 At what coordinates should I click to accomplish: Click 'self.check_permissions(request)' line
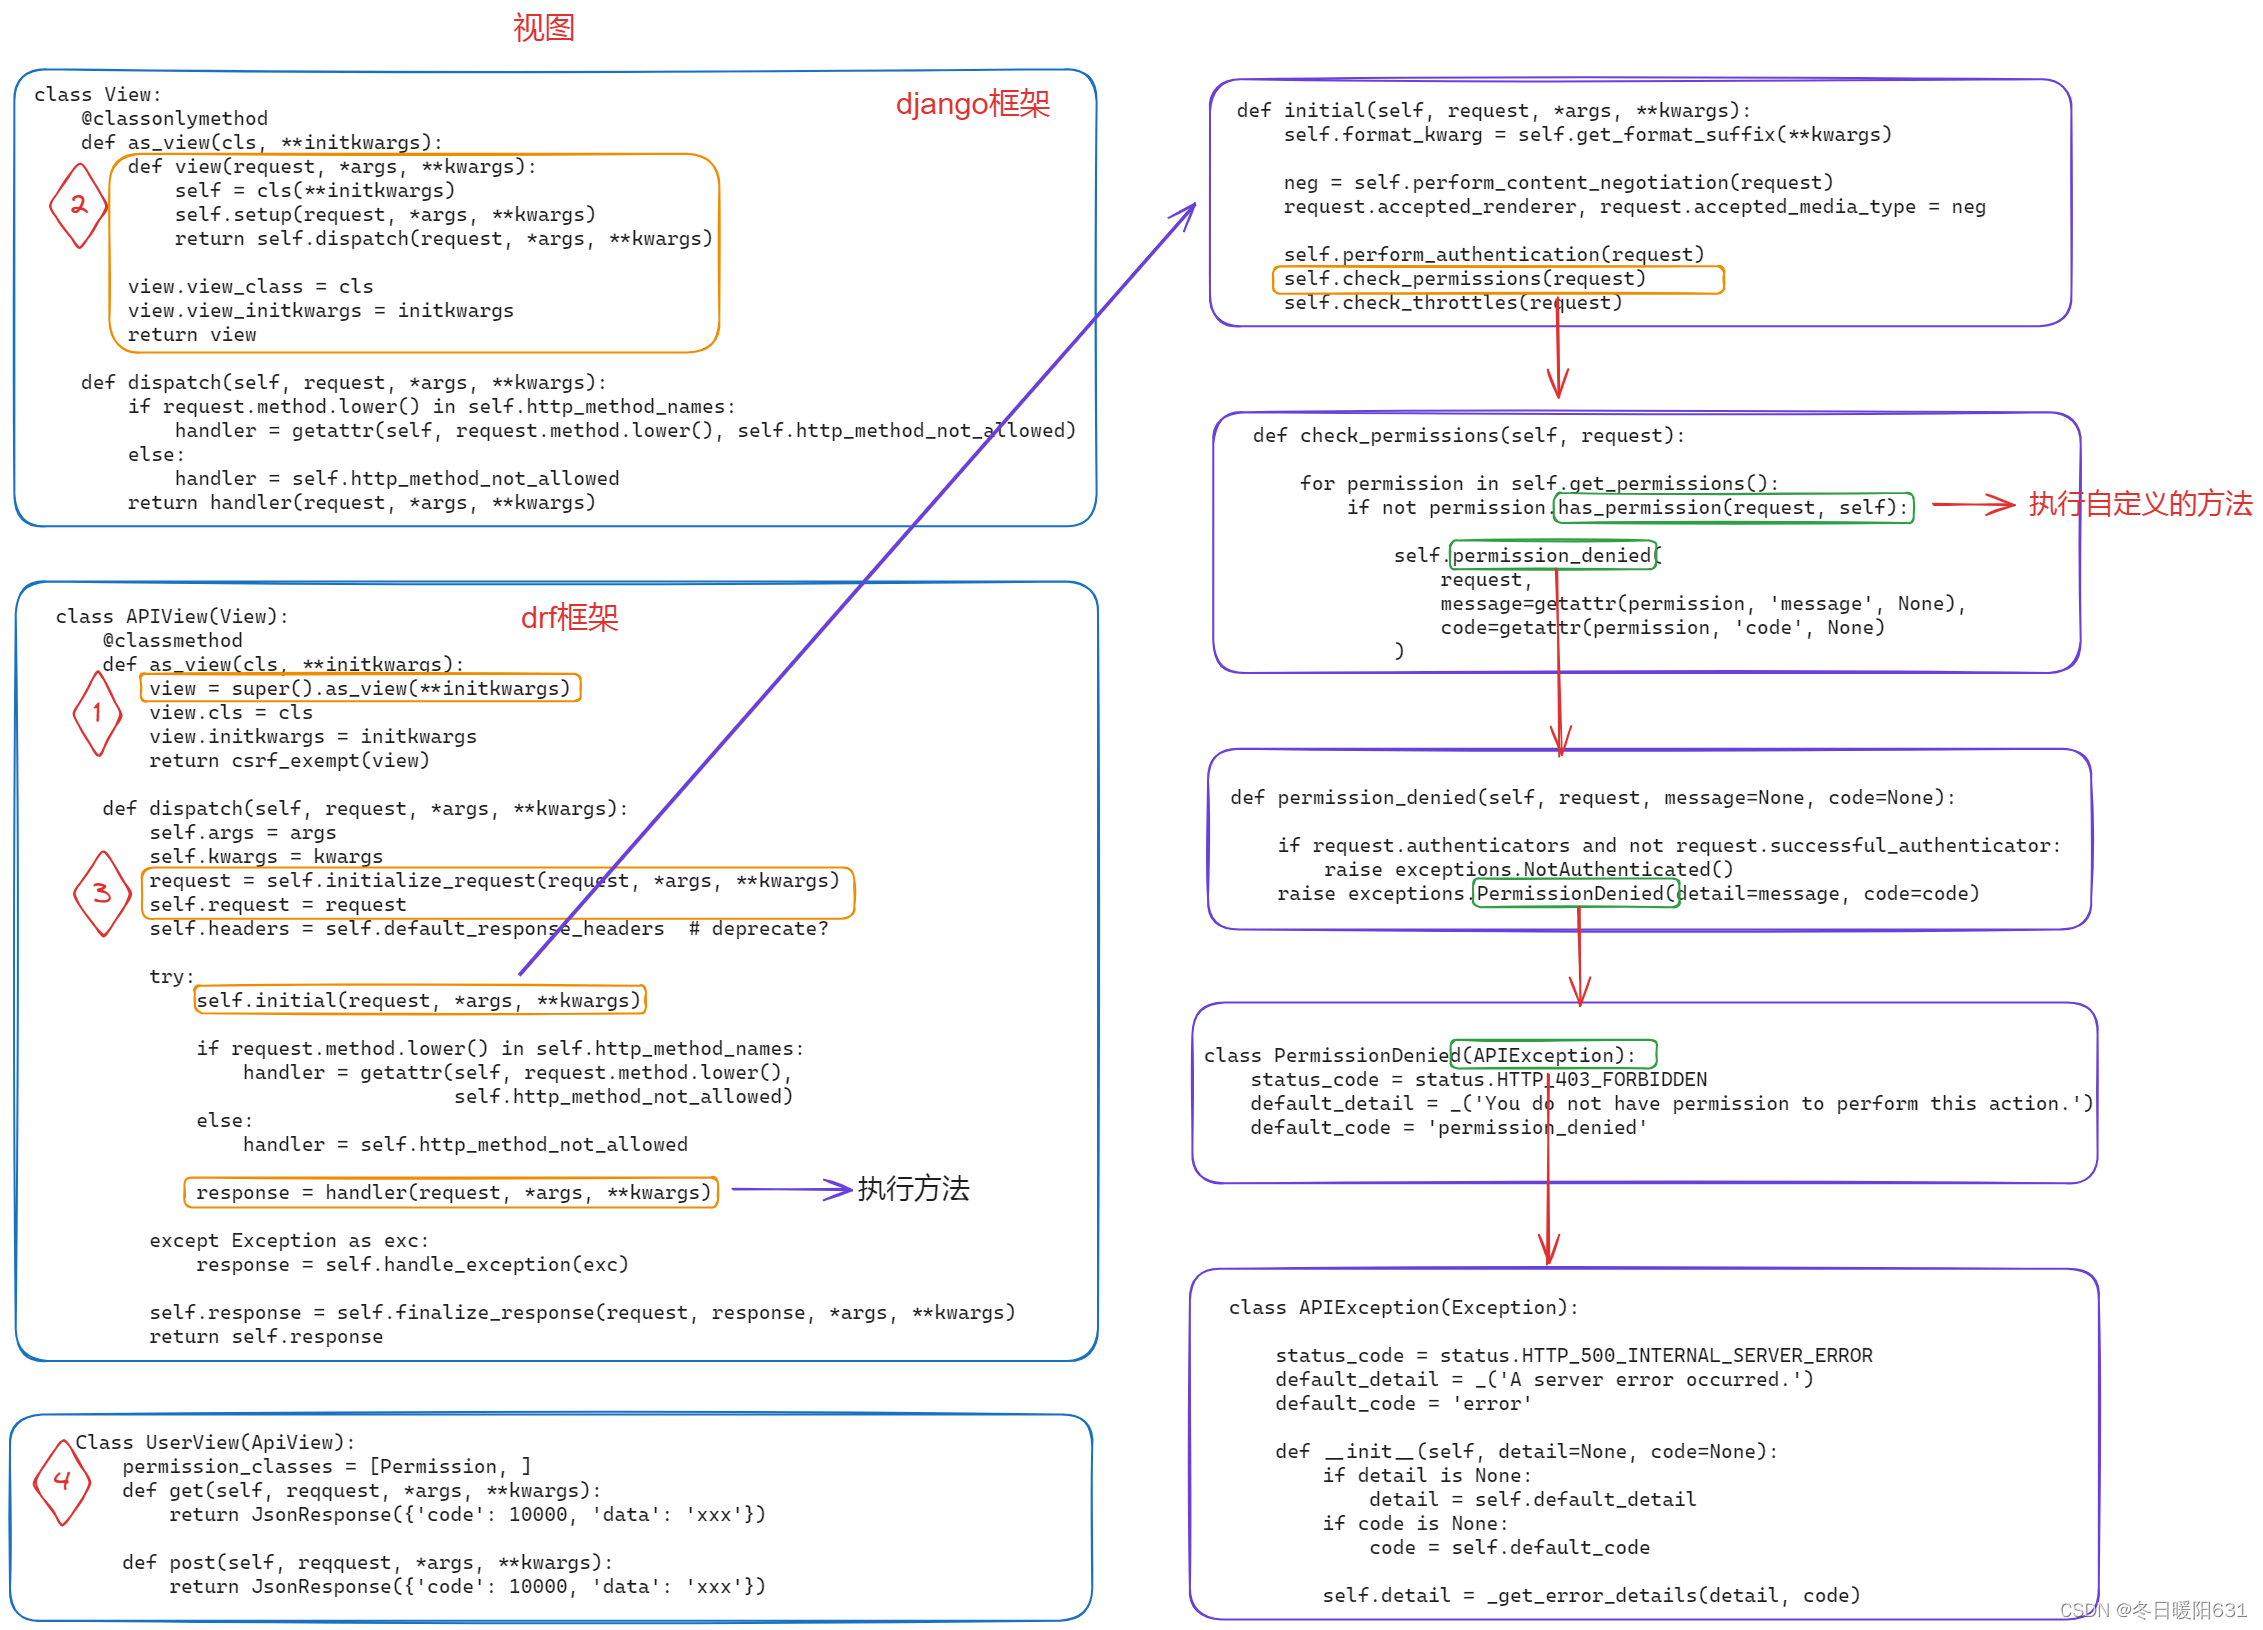pos(1465,279)
